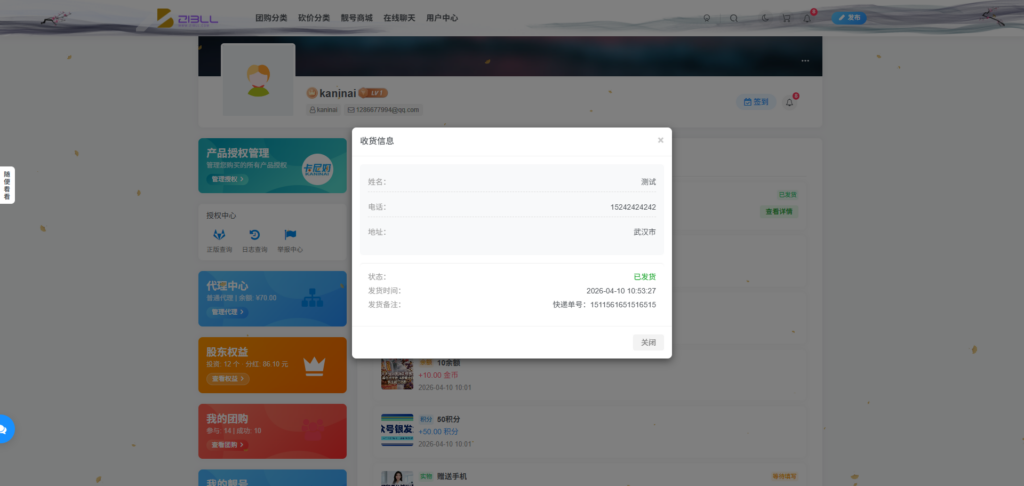This screenshot has width=1024, height=486.
Task: Click the 管理代理 button on 代理中心 card
Action: pyautogui.click(x=227, y=312)
